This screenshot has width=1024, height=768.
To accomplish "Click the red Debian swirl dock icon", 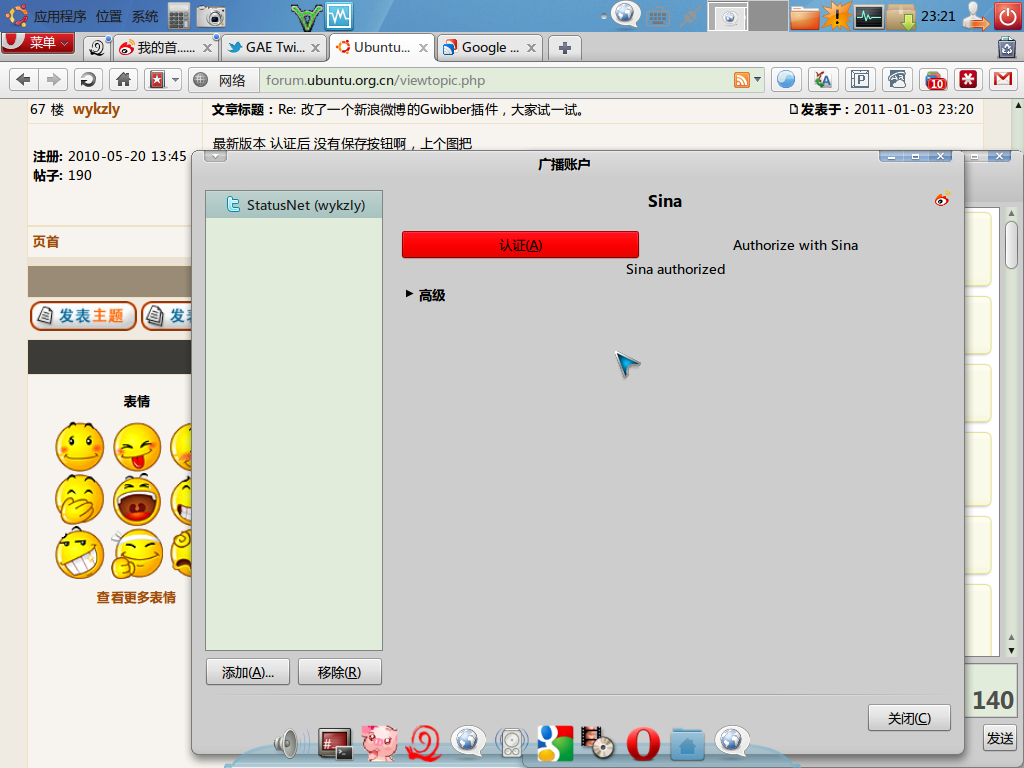I will pyautogui.click(x=424, y=743).
